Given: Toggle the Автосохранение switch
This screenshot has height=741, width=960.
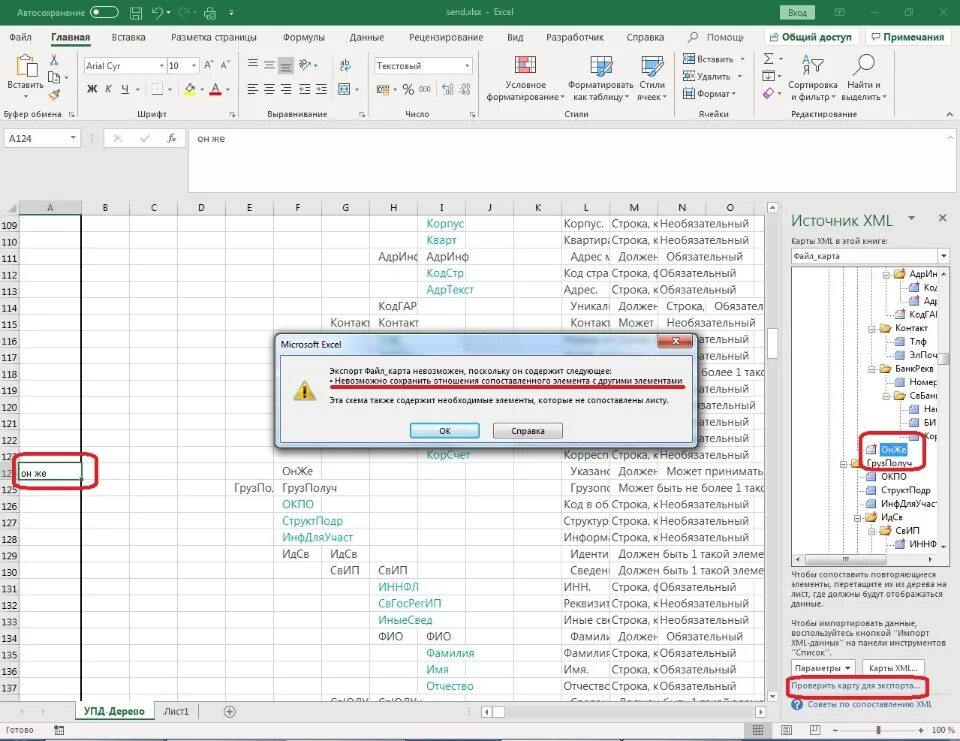Looking at the screenshot, I should coord(104,12).
